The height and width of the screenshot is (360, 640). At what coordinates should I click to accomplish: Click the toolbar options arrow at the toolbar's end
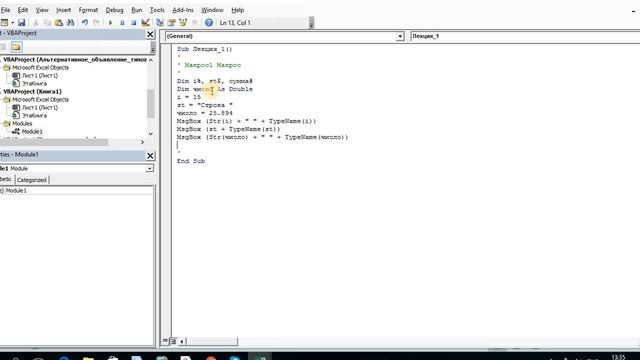tap(311, 23)
